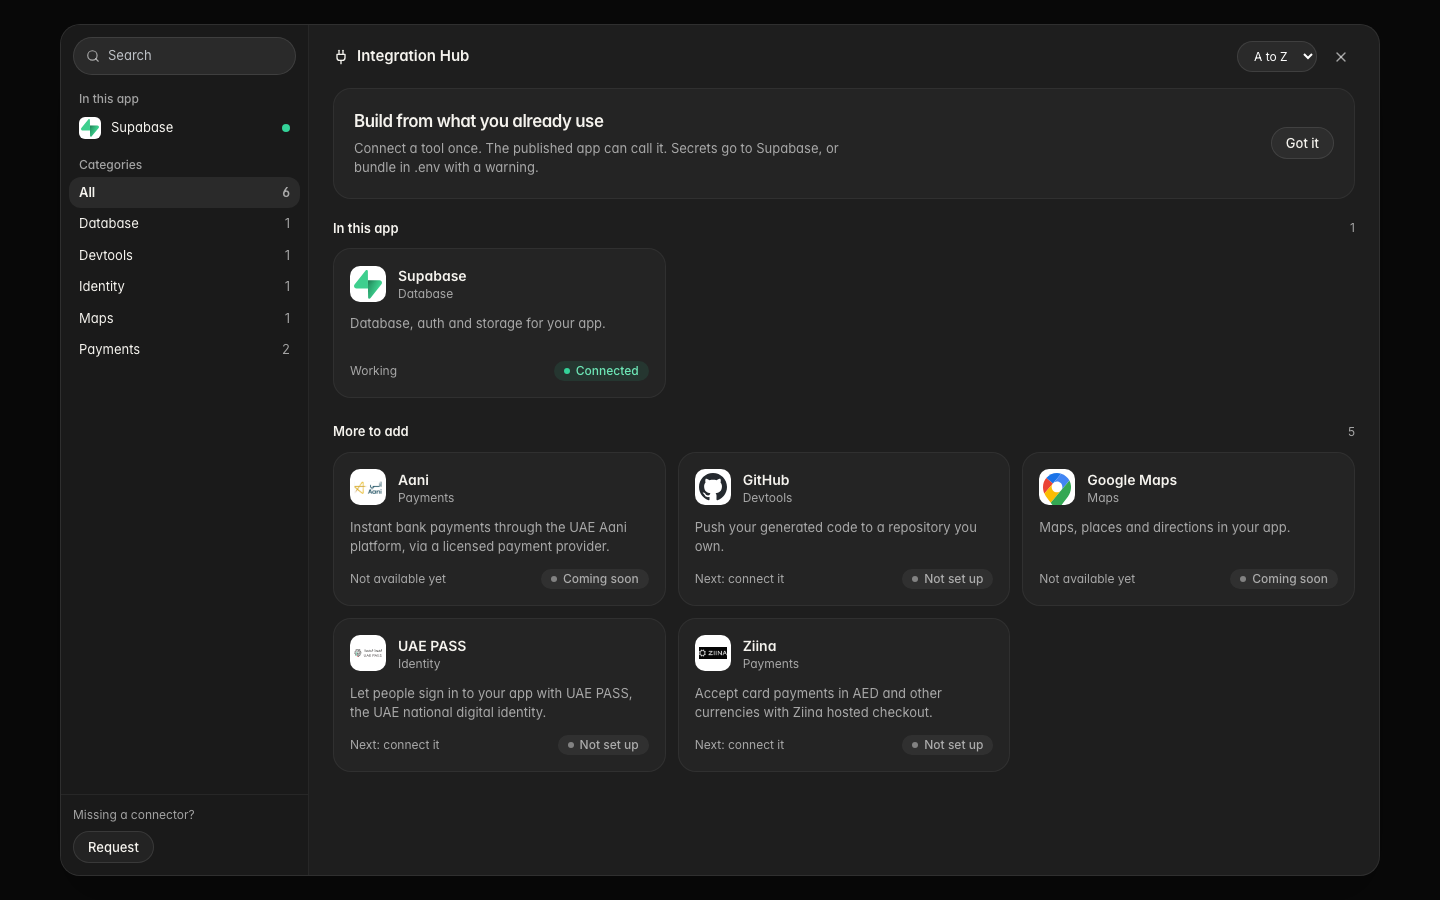Select the Devtools category

pos(184,255)
